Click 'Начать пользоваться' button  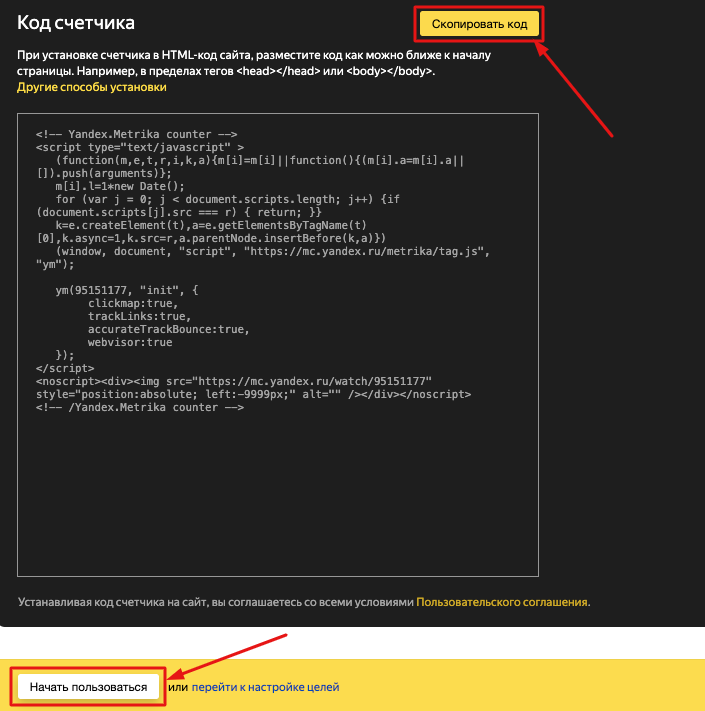[88, 687]
